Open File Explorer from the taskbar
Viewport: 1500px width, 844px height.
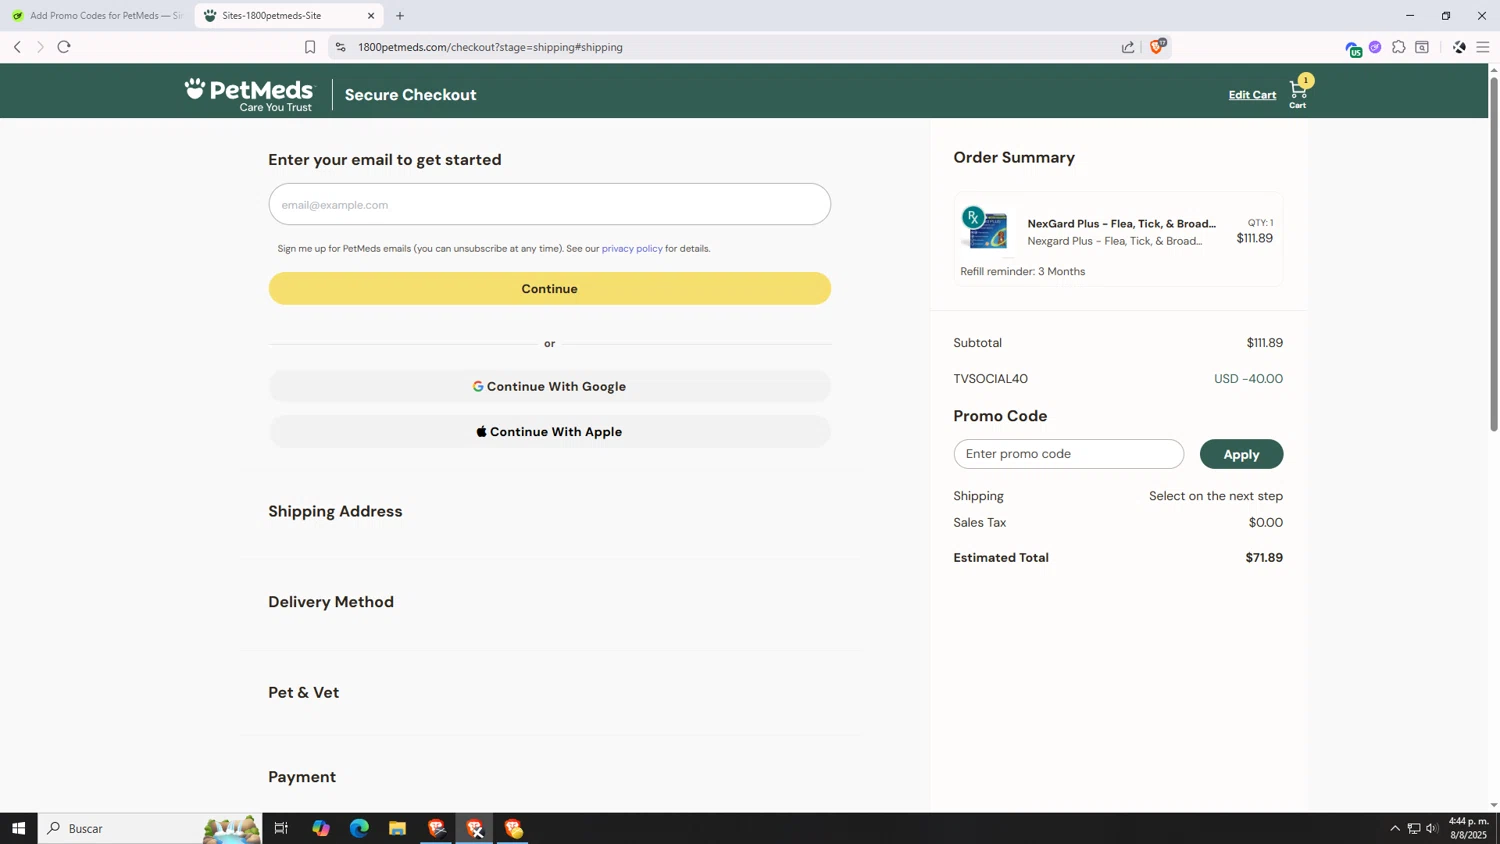coord(397,828)
